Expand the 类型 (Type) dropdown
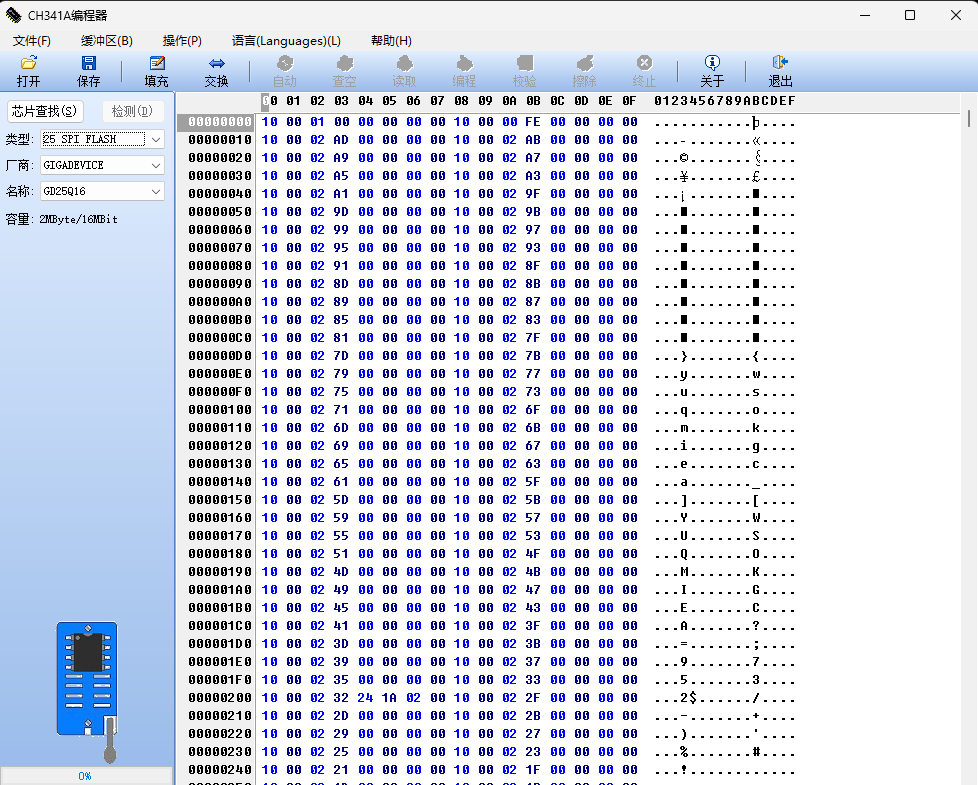This screenshot has width=978, height=785. pyautogui.click(x=156, y=139)
